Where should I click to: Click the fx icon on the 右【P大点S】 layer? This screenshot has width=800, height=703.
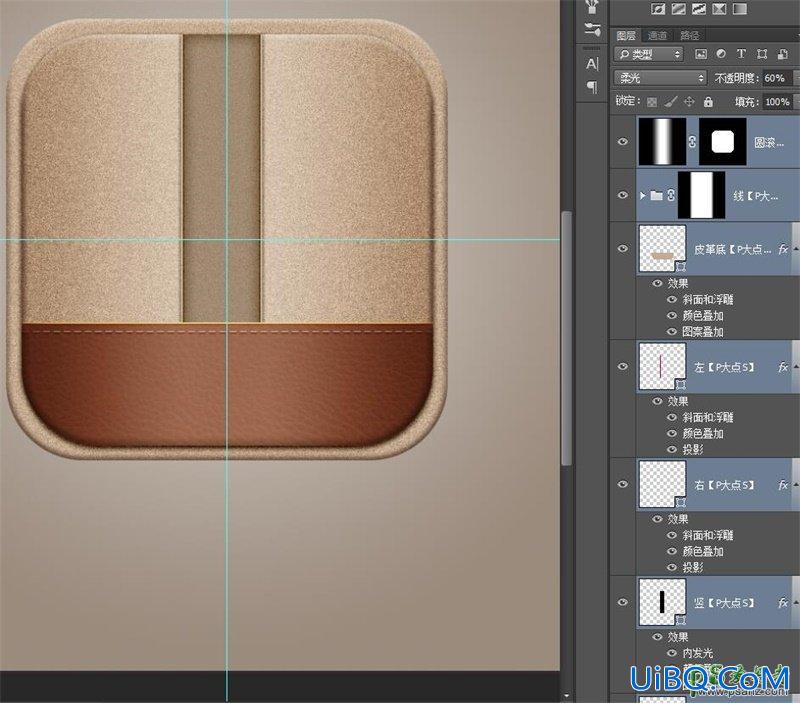783,485
